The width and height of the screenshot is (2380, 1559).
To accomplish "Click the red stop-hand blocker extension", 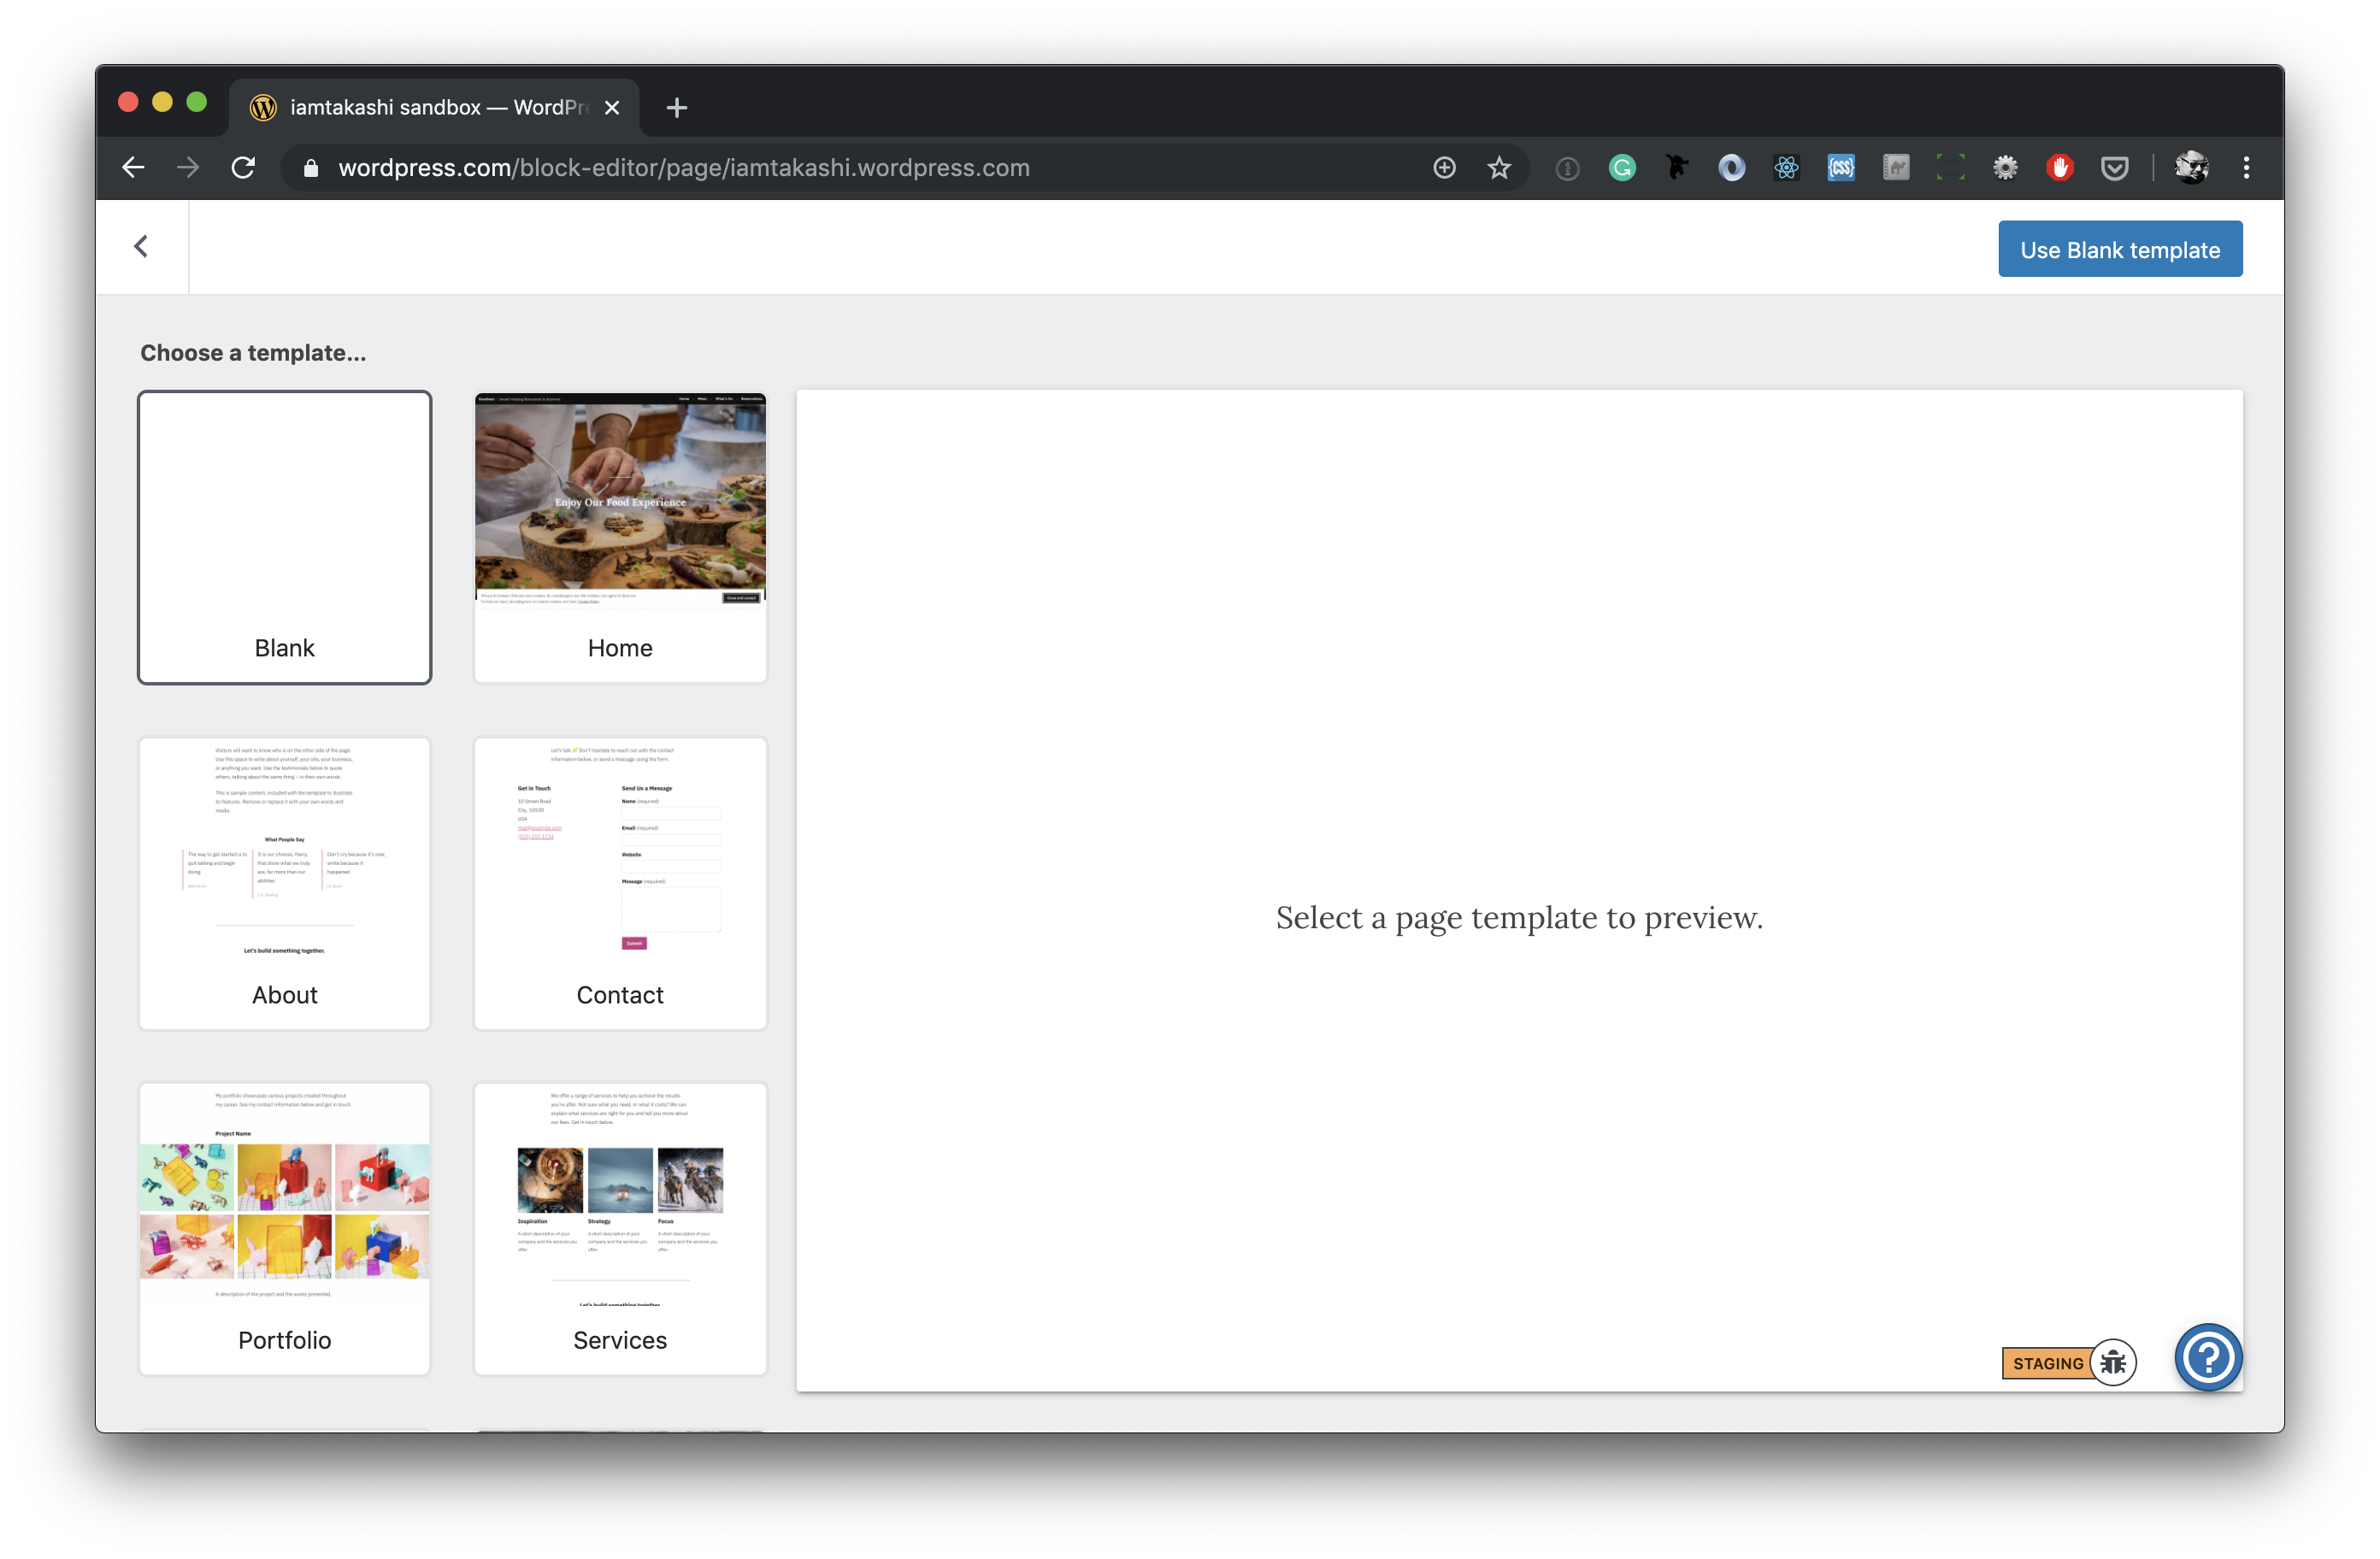I will point(2060,168).
